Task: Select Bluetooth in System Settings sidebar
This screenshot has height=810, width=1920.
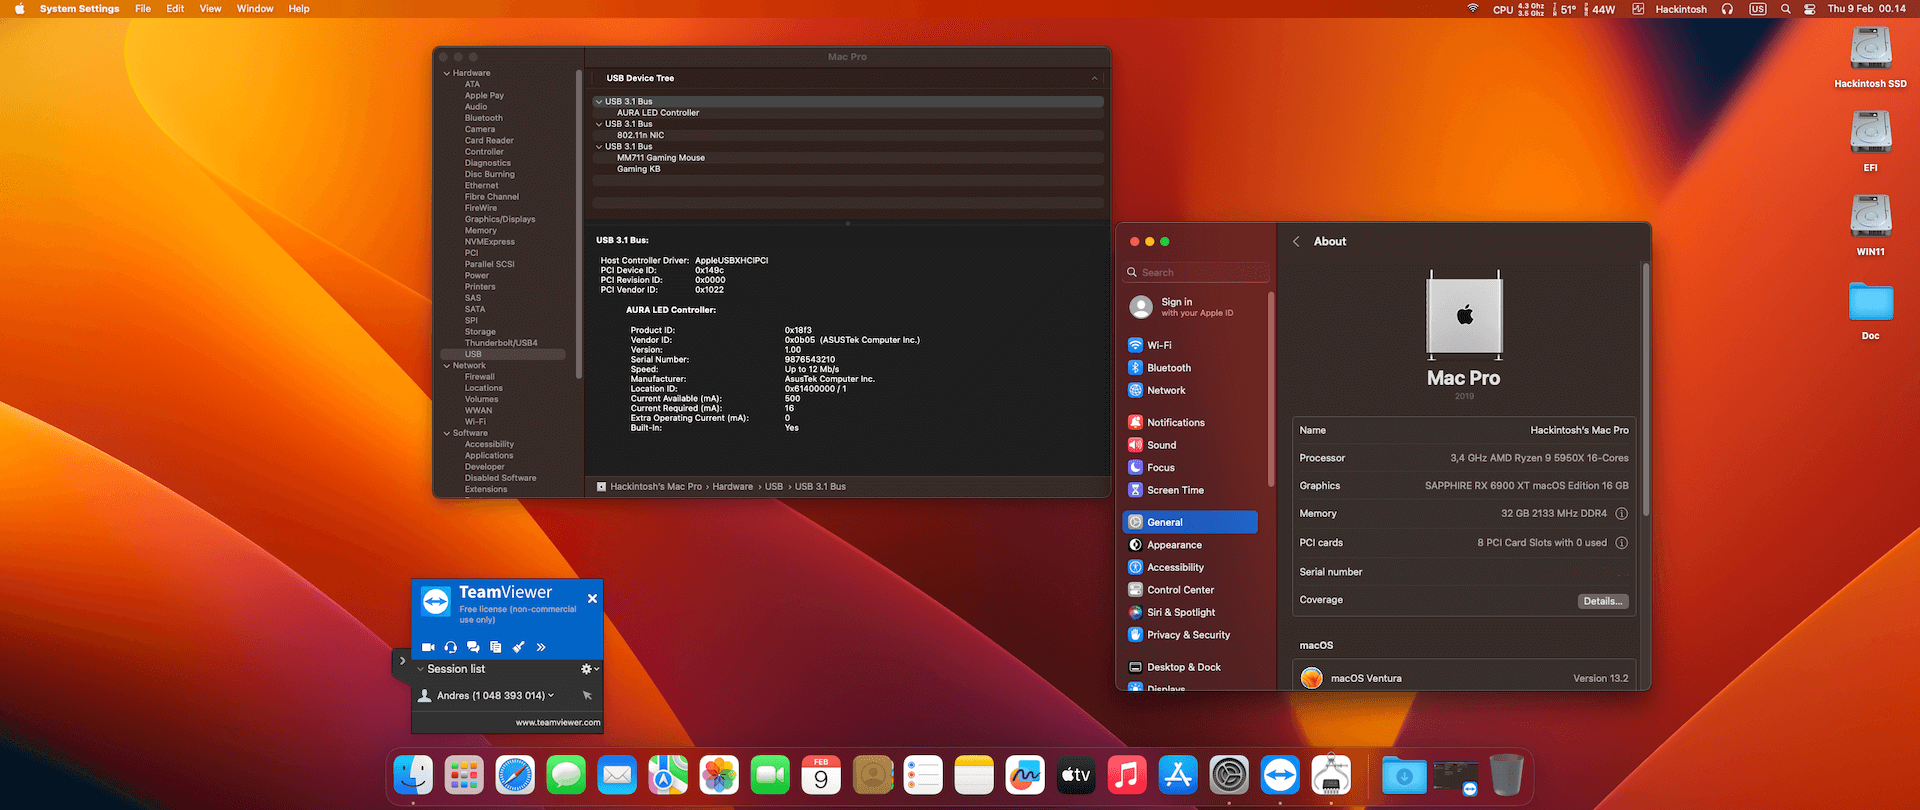Action: point(1190,368)
